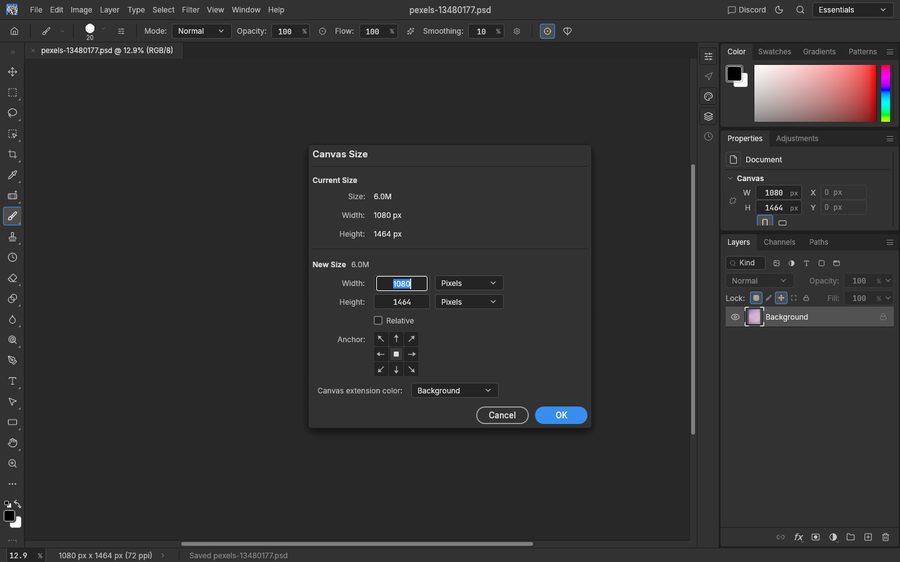Select the Eyedropper tool

[12, 175]
